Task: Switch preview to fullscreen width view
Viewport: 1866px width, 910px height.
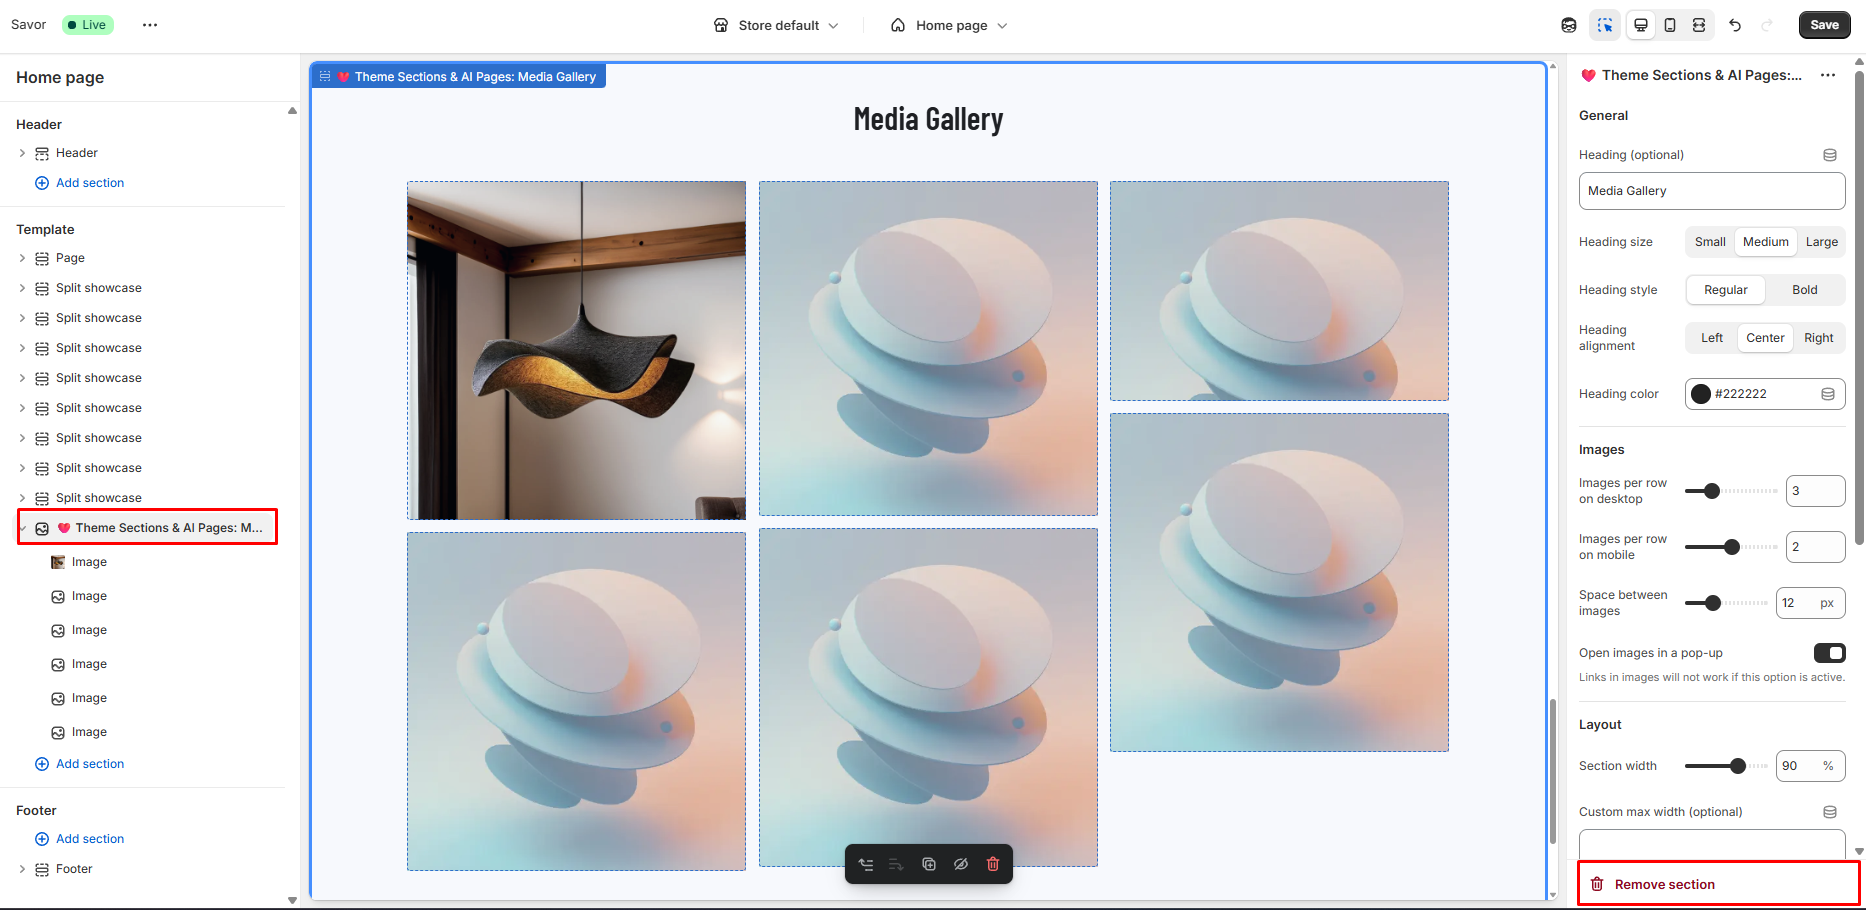Action: (x=1699, y=25)
